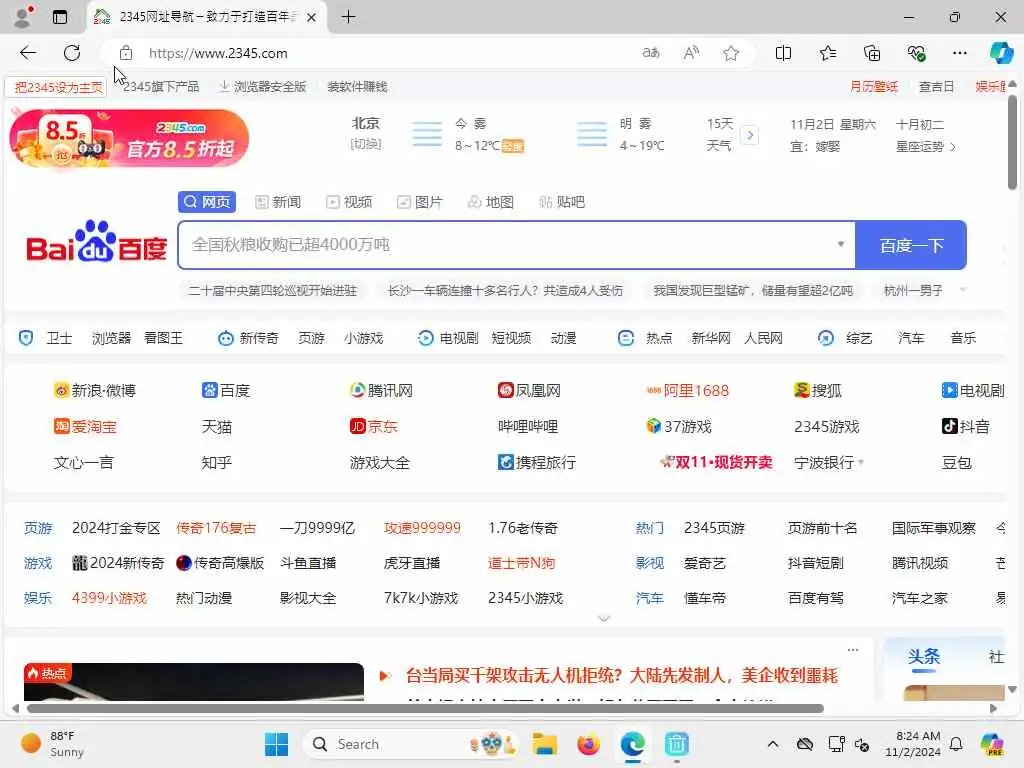Viewport: 1024px width, 768px height.
Task: Click the 双11·现货开卖 promo link
Action: click(x=716, y=462)
